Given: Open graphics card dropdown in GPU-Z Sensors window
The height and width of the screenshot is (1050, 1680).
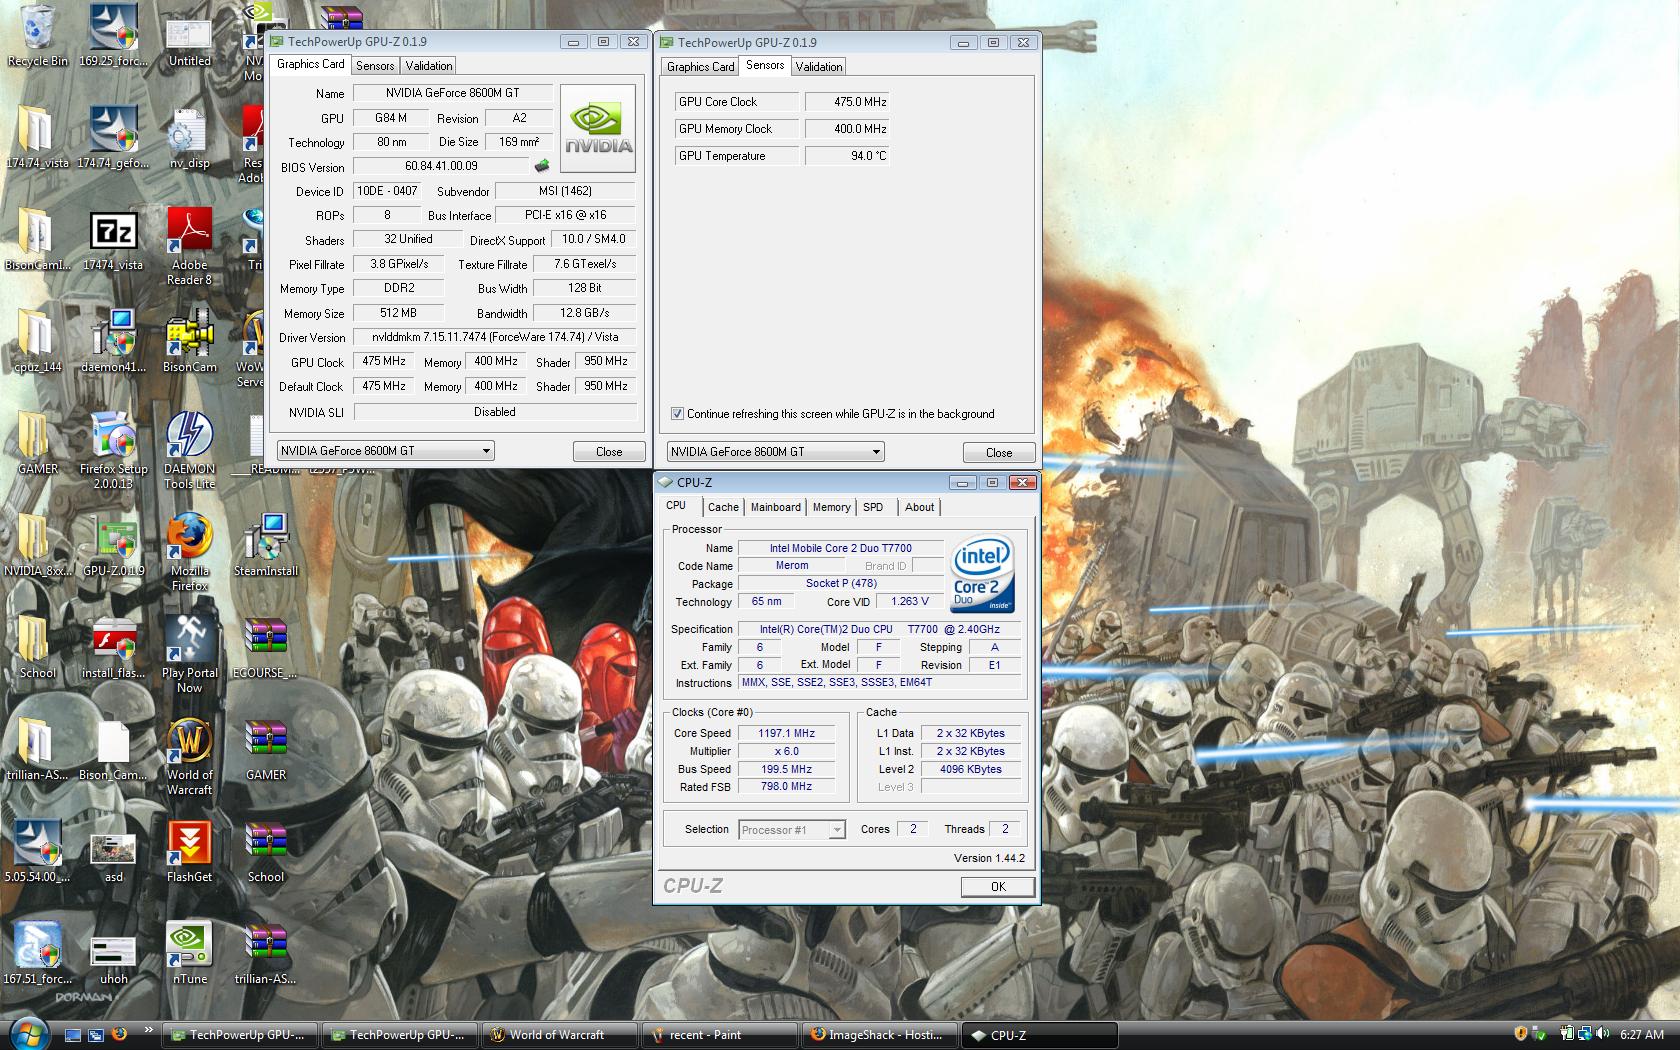Looking at the screenshot, I should tap(775, 452).
